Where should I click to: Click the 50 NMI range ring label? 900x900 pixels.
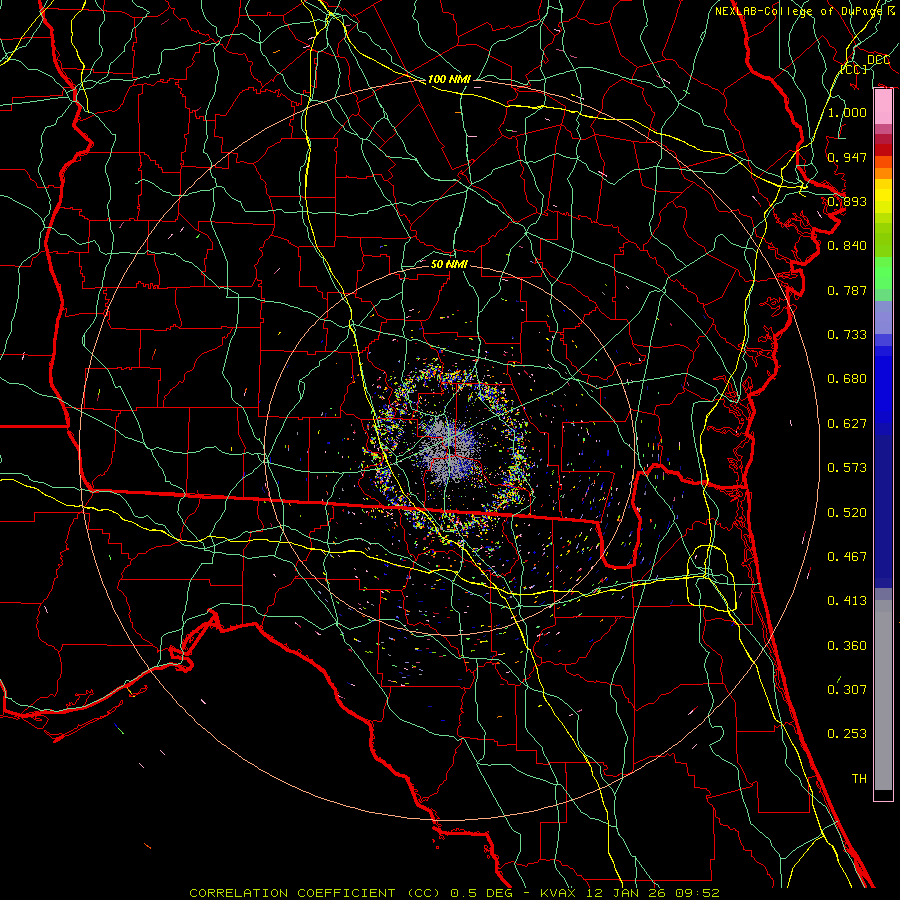pos(449,264)
